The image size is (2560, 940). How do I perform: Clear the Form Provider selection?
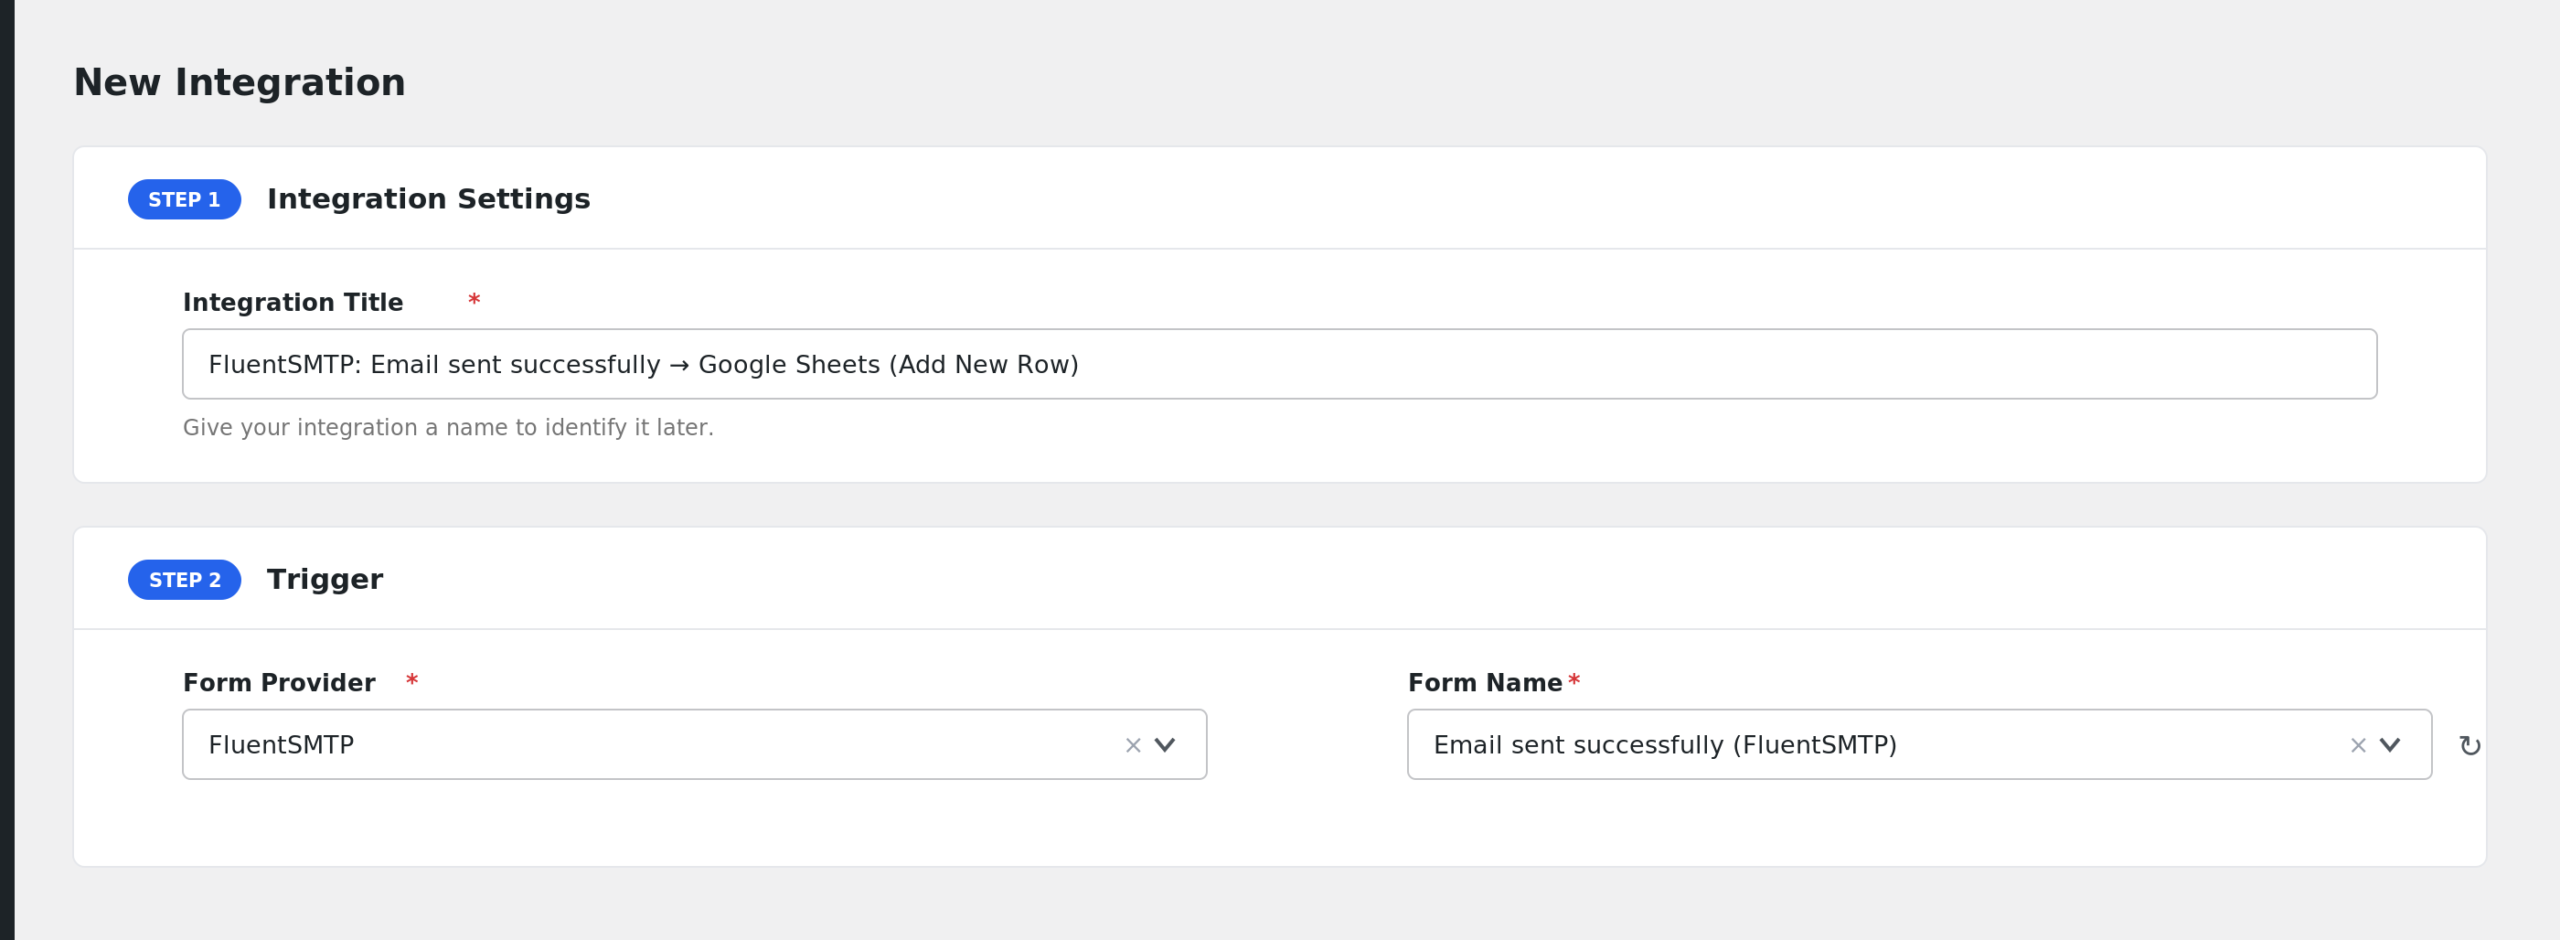click(x=1133, y=745)
